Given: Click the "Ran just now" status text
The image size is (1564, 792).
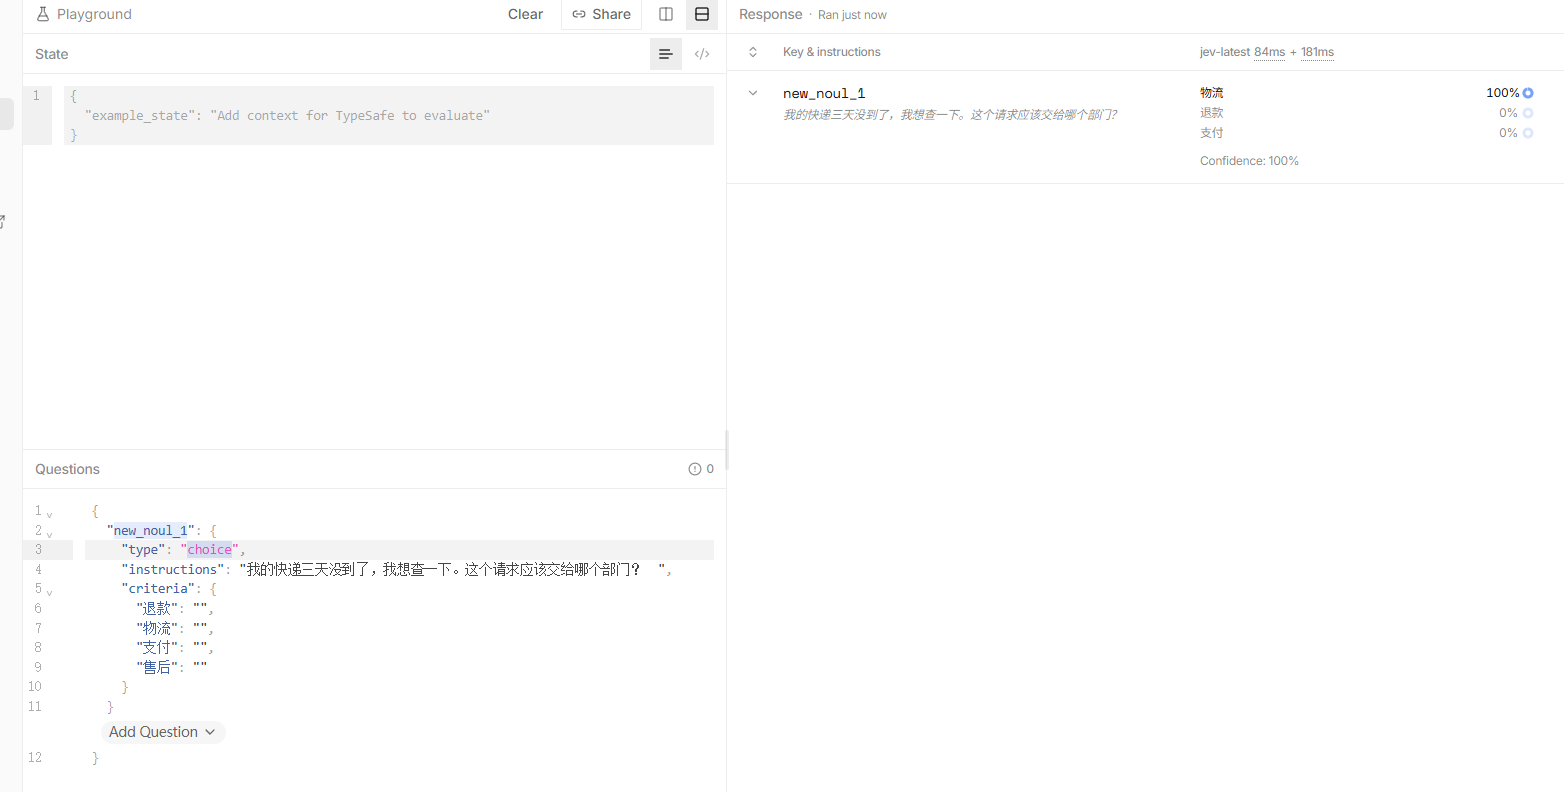Looking at the screenshot, I should tap(852, 15).
